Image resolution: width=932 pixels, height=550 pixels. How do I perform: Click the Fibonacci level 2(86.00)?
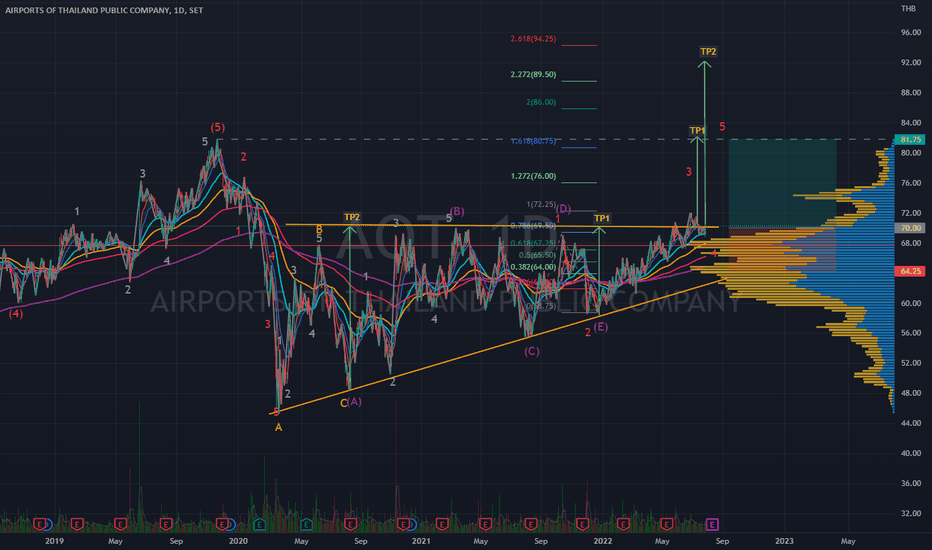(541, 102)
